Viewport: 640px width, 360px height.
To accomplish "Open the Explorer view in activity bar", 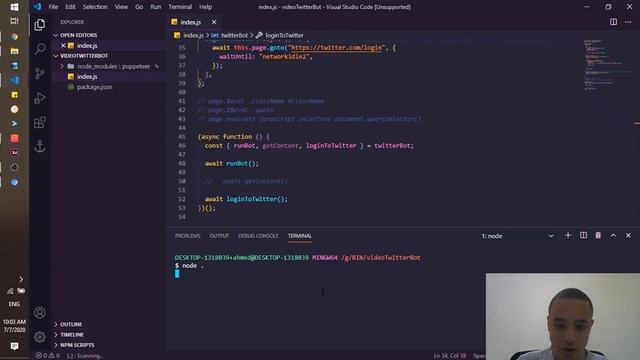I will point(40,25).
